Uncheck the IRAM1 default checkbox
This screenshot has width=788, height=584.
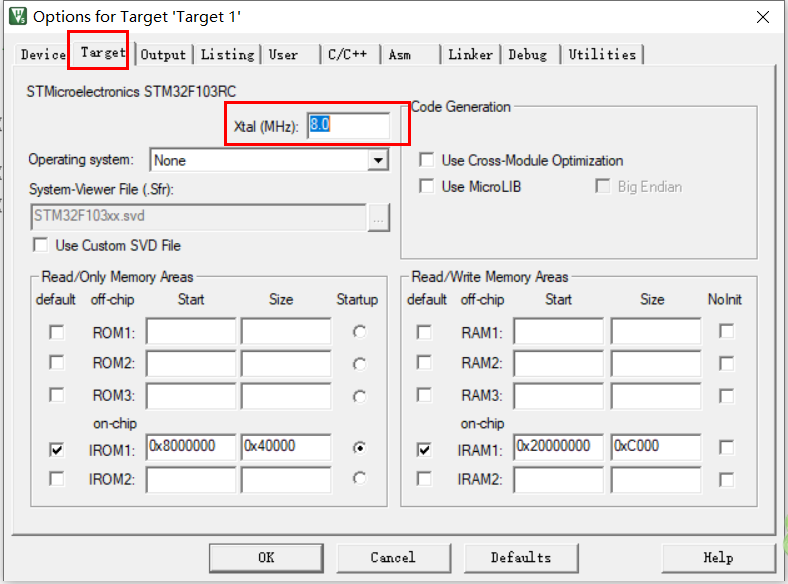point(425,449)
